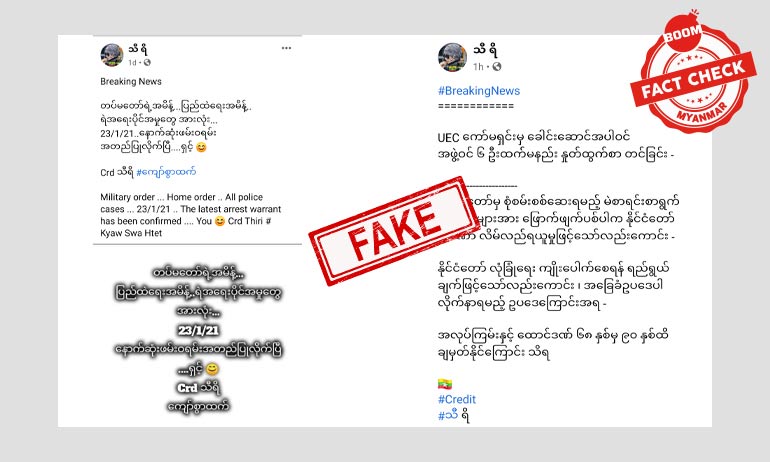The height and width of the screenshot is (462, 770).
Task: Open the #BreakingNews hashtag
Action: coord(479,91)
